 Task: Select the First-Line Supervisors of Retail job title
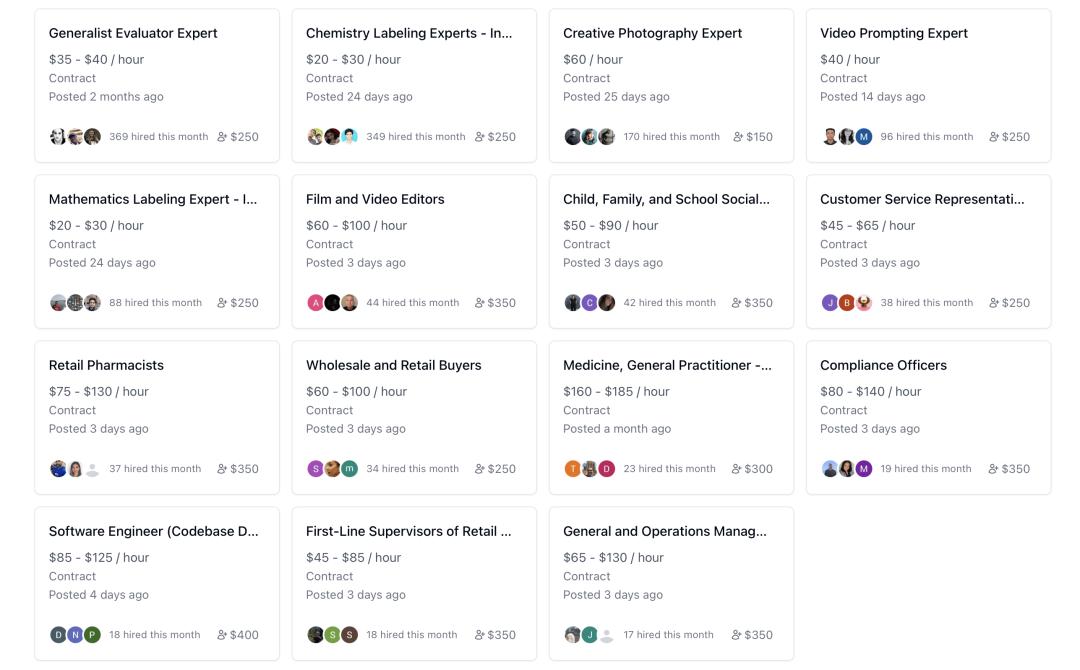[408, 531]
